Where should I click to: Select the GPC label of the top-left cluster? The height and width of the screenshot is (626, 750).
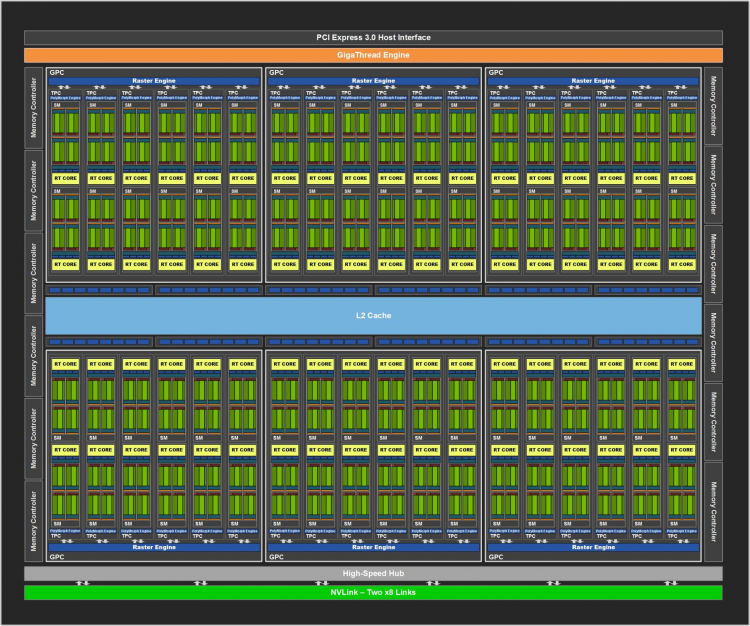56,72
